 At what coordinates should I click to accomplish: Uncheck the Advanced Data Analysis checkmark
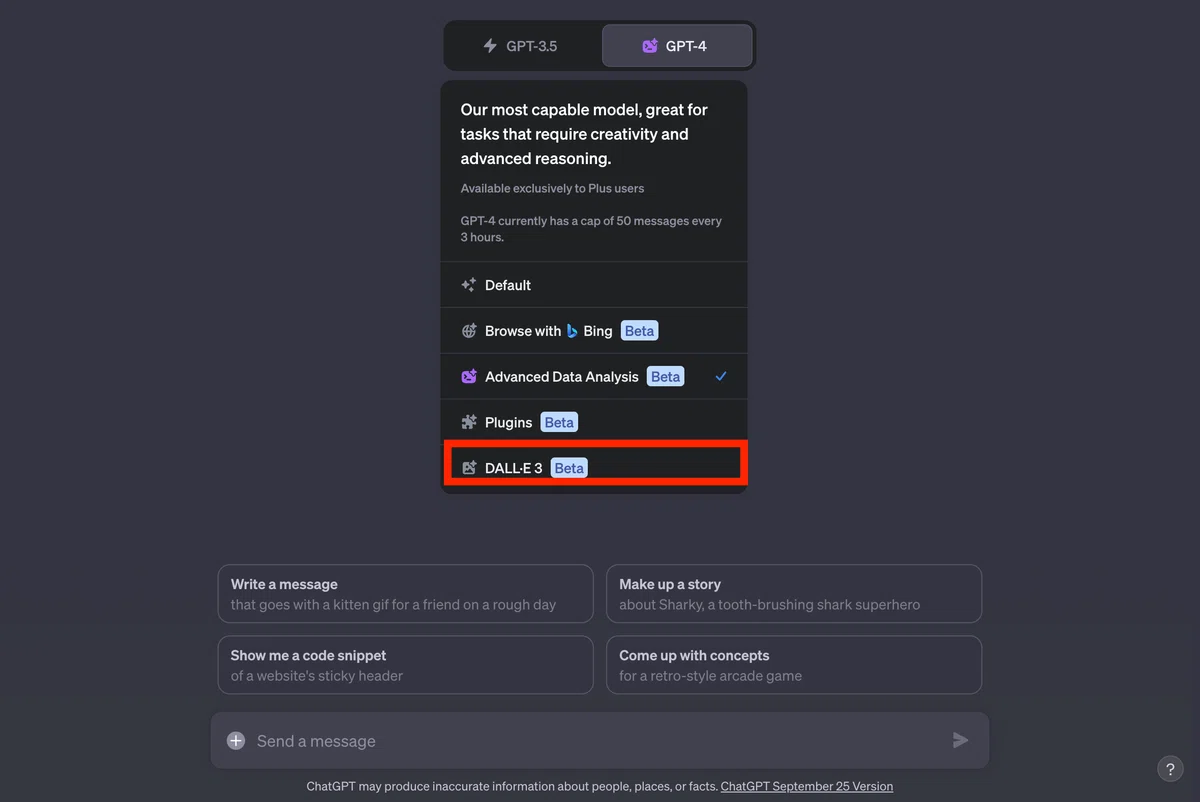coord(721,377)
